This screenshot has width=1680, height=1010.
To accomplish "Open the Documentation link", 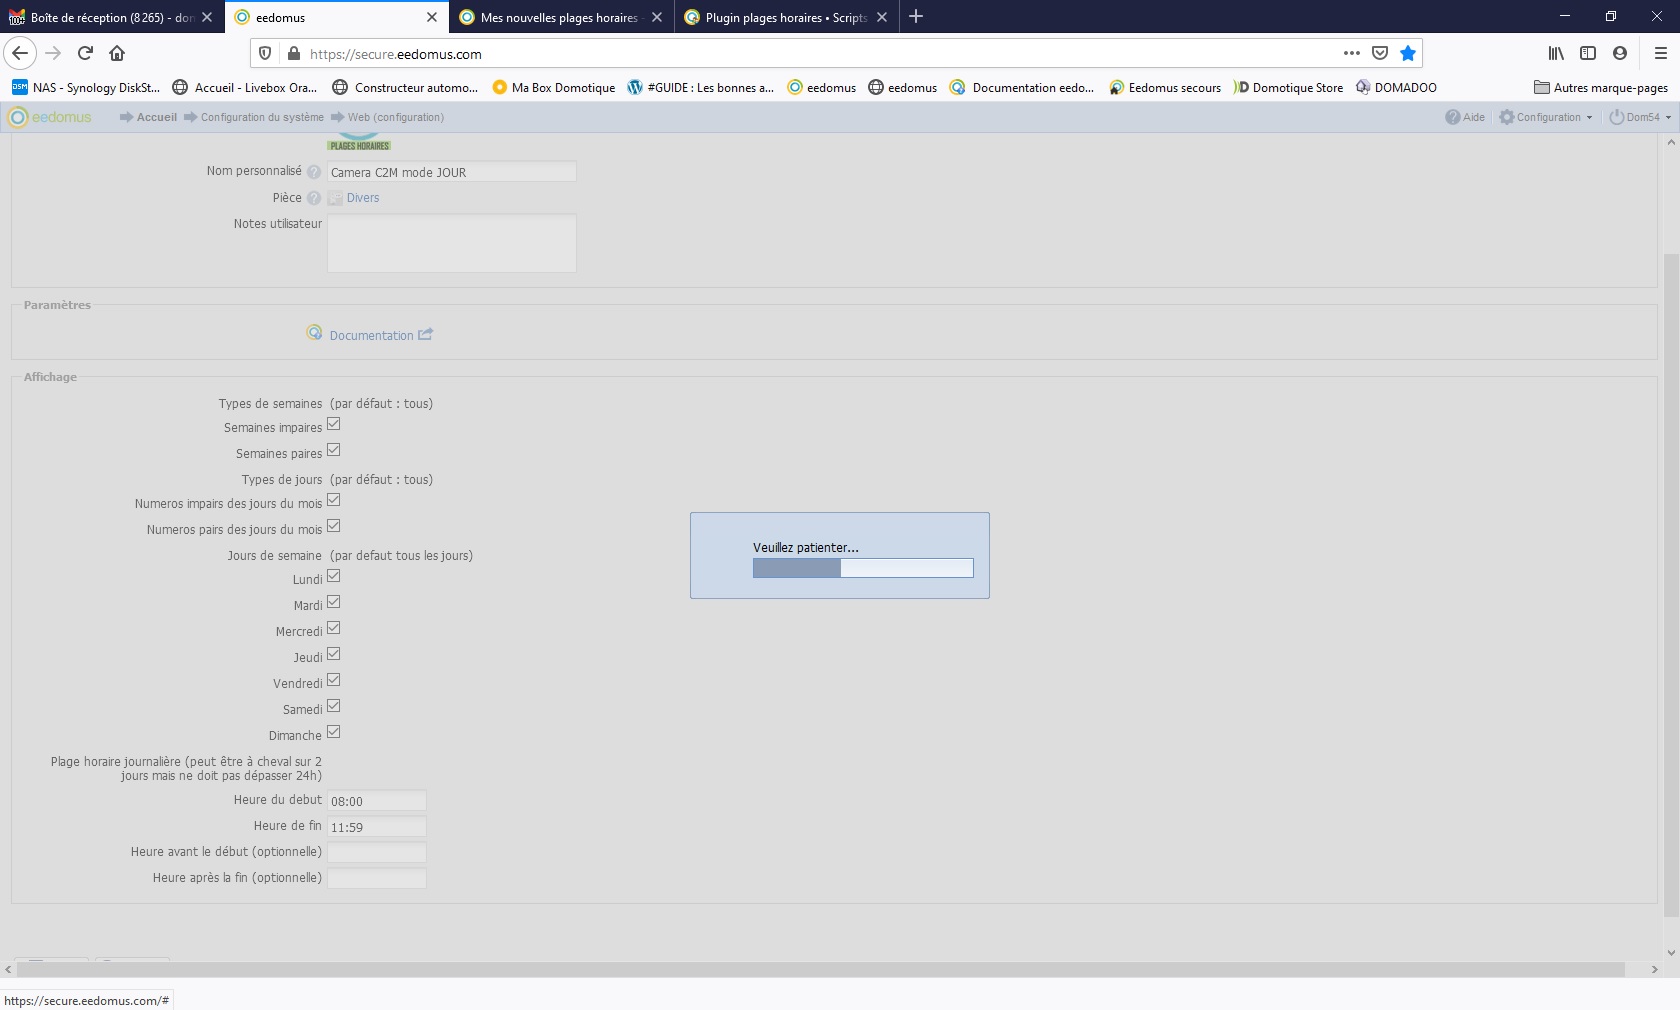I will [371, 336].
